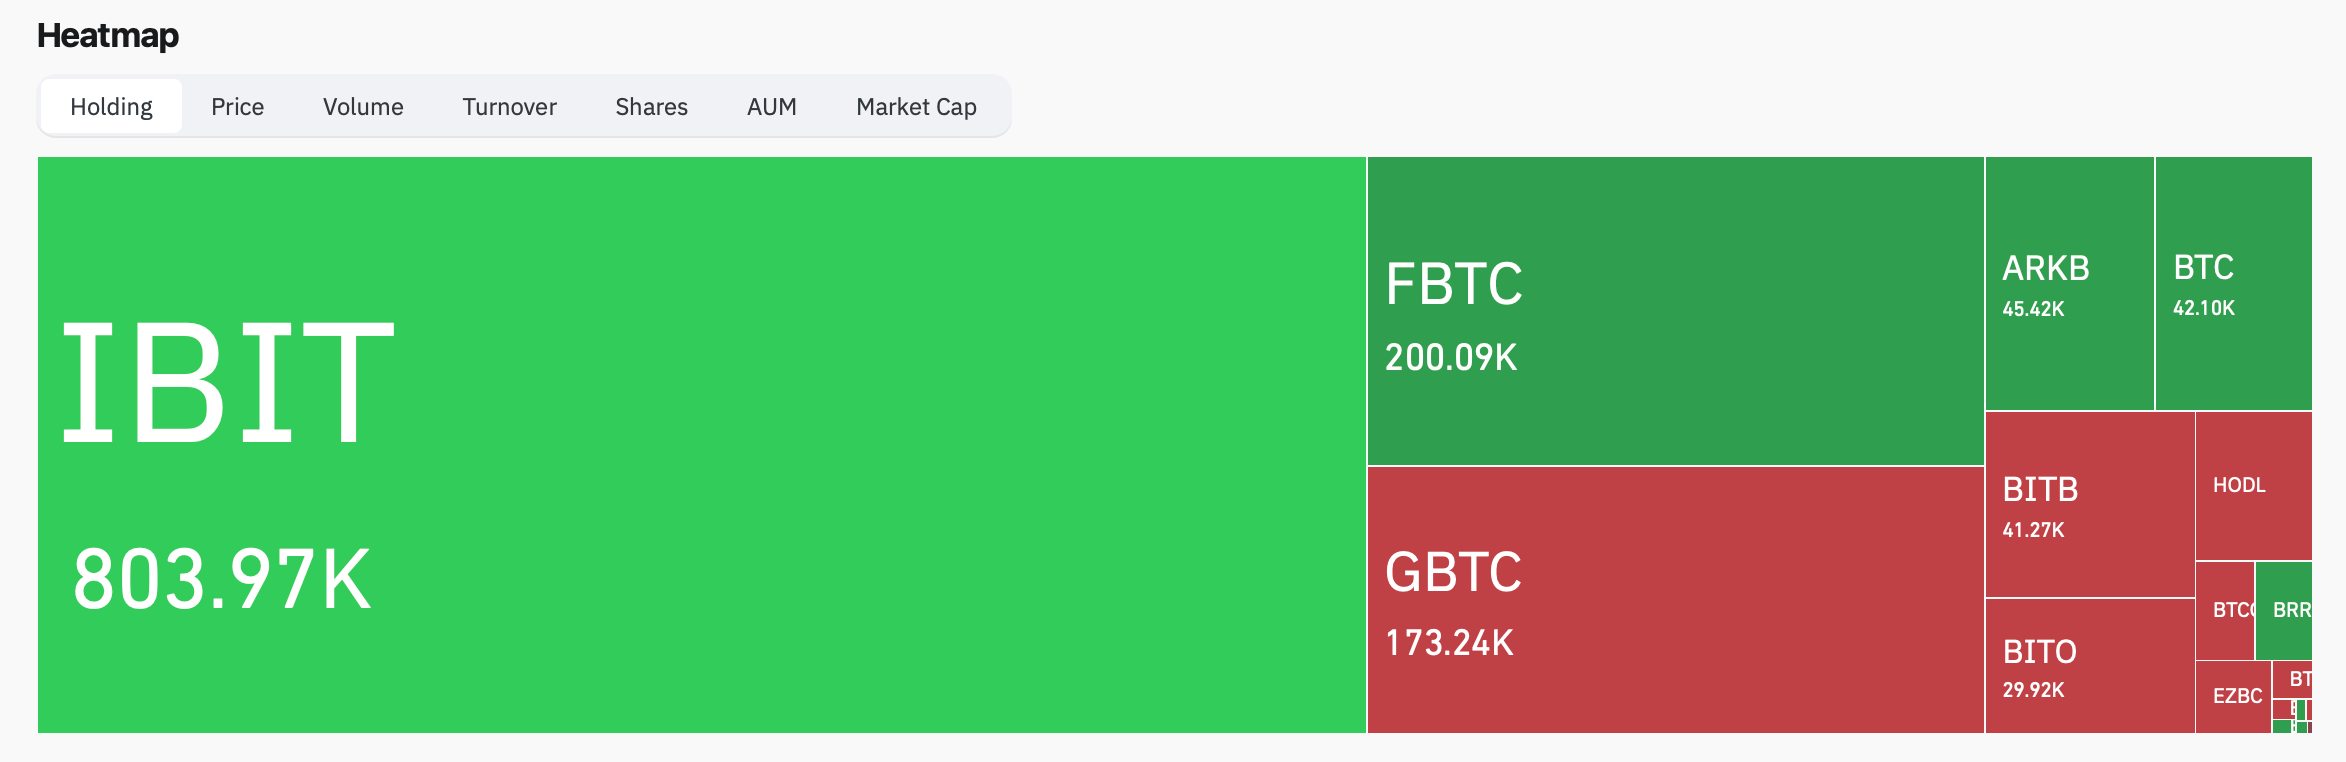Select the red EZBC tile

[x=2233, y=697]
